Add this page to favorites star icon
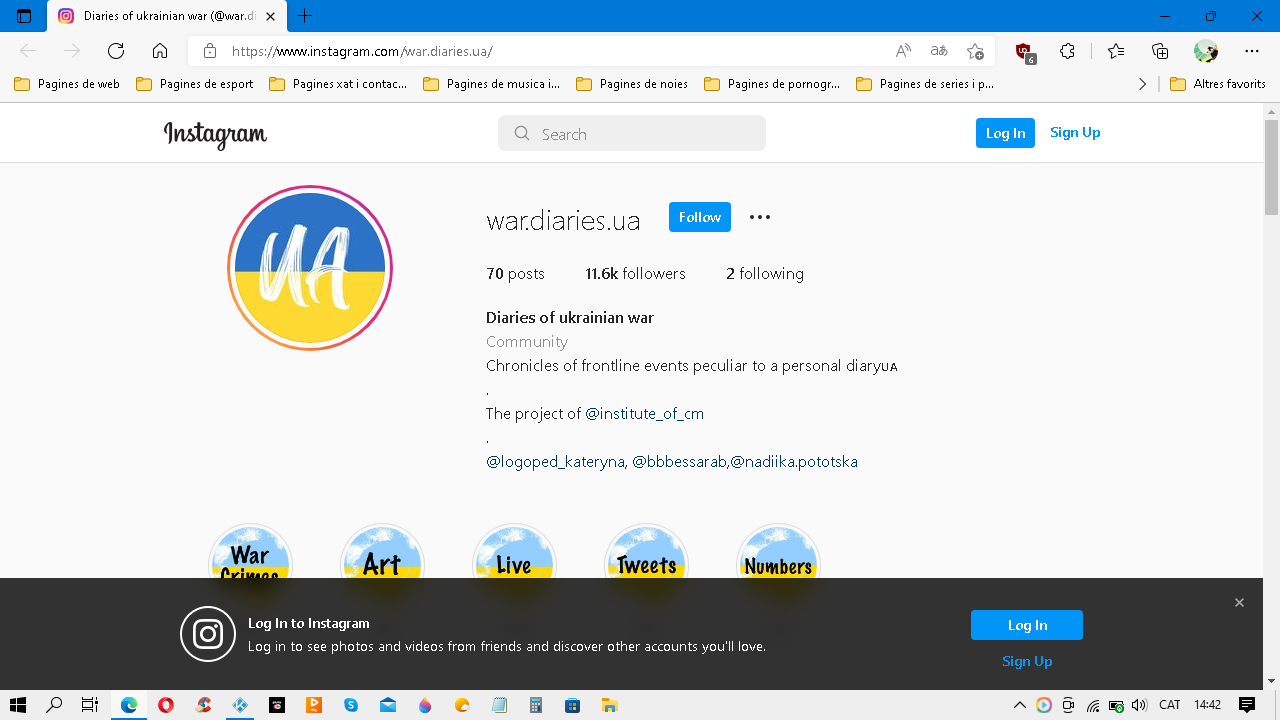This screenshot has height=720, width=1280. click(x=975, y=51)
